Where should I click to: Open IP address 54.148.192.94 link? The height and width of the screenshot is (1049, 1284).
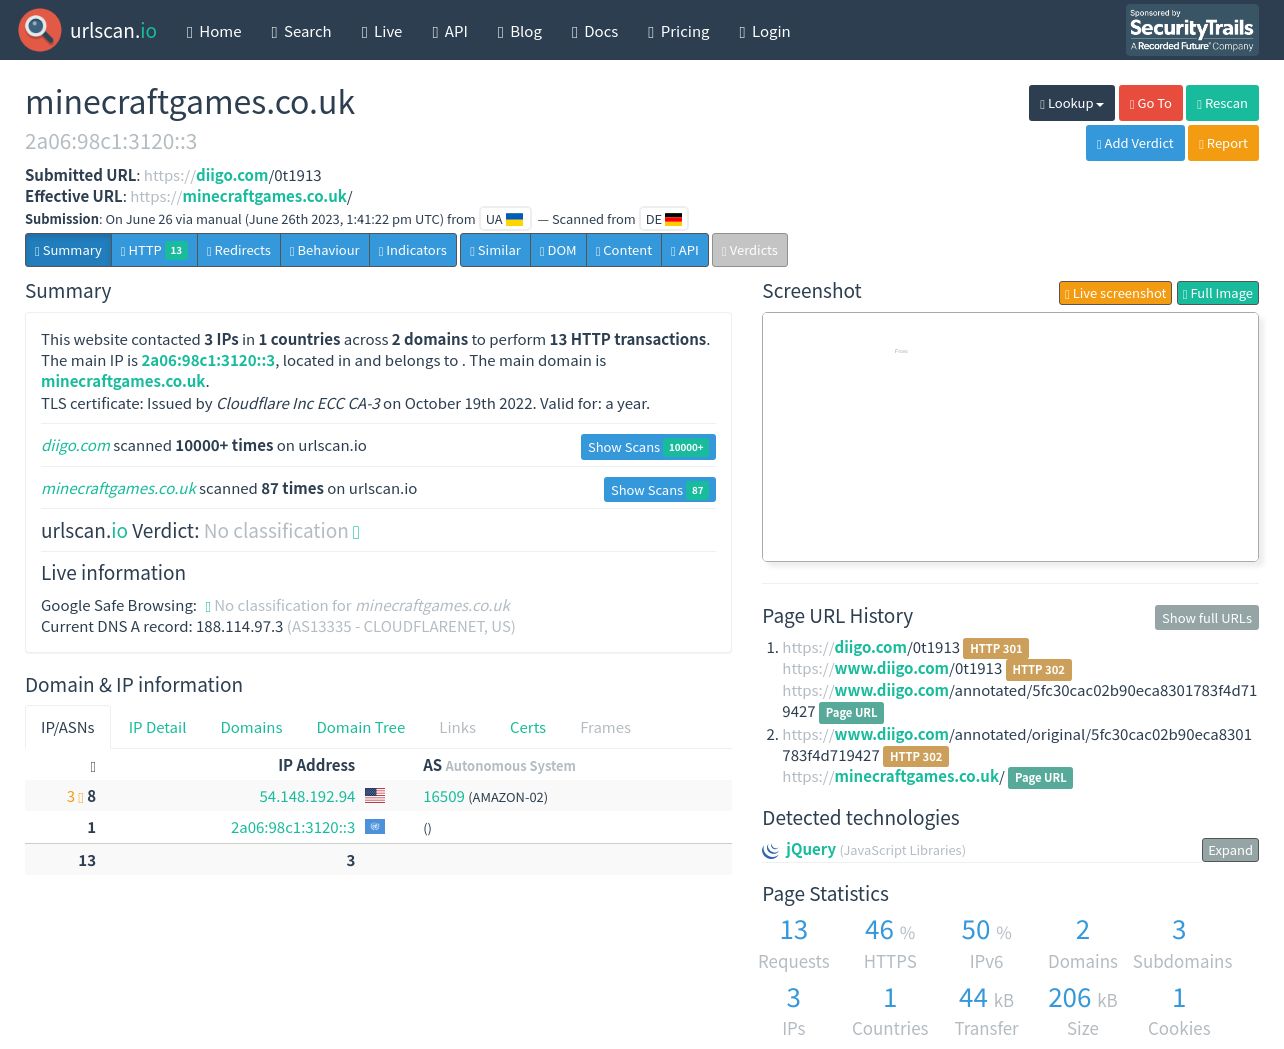(307, 796)
